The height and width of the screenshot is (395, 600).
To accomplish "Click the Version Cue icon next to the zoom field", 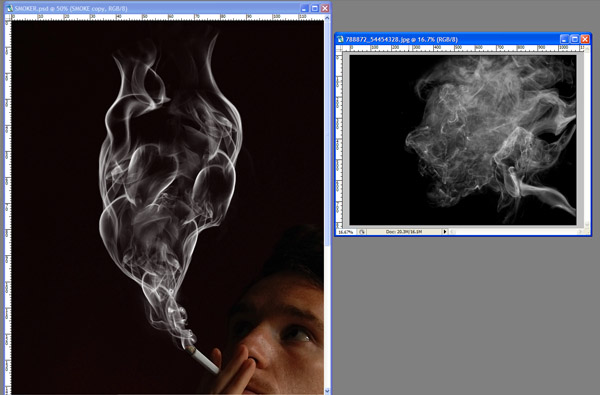I will pyautogui.click(x=362, y=232).
